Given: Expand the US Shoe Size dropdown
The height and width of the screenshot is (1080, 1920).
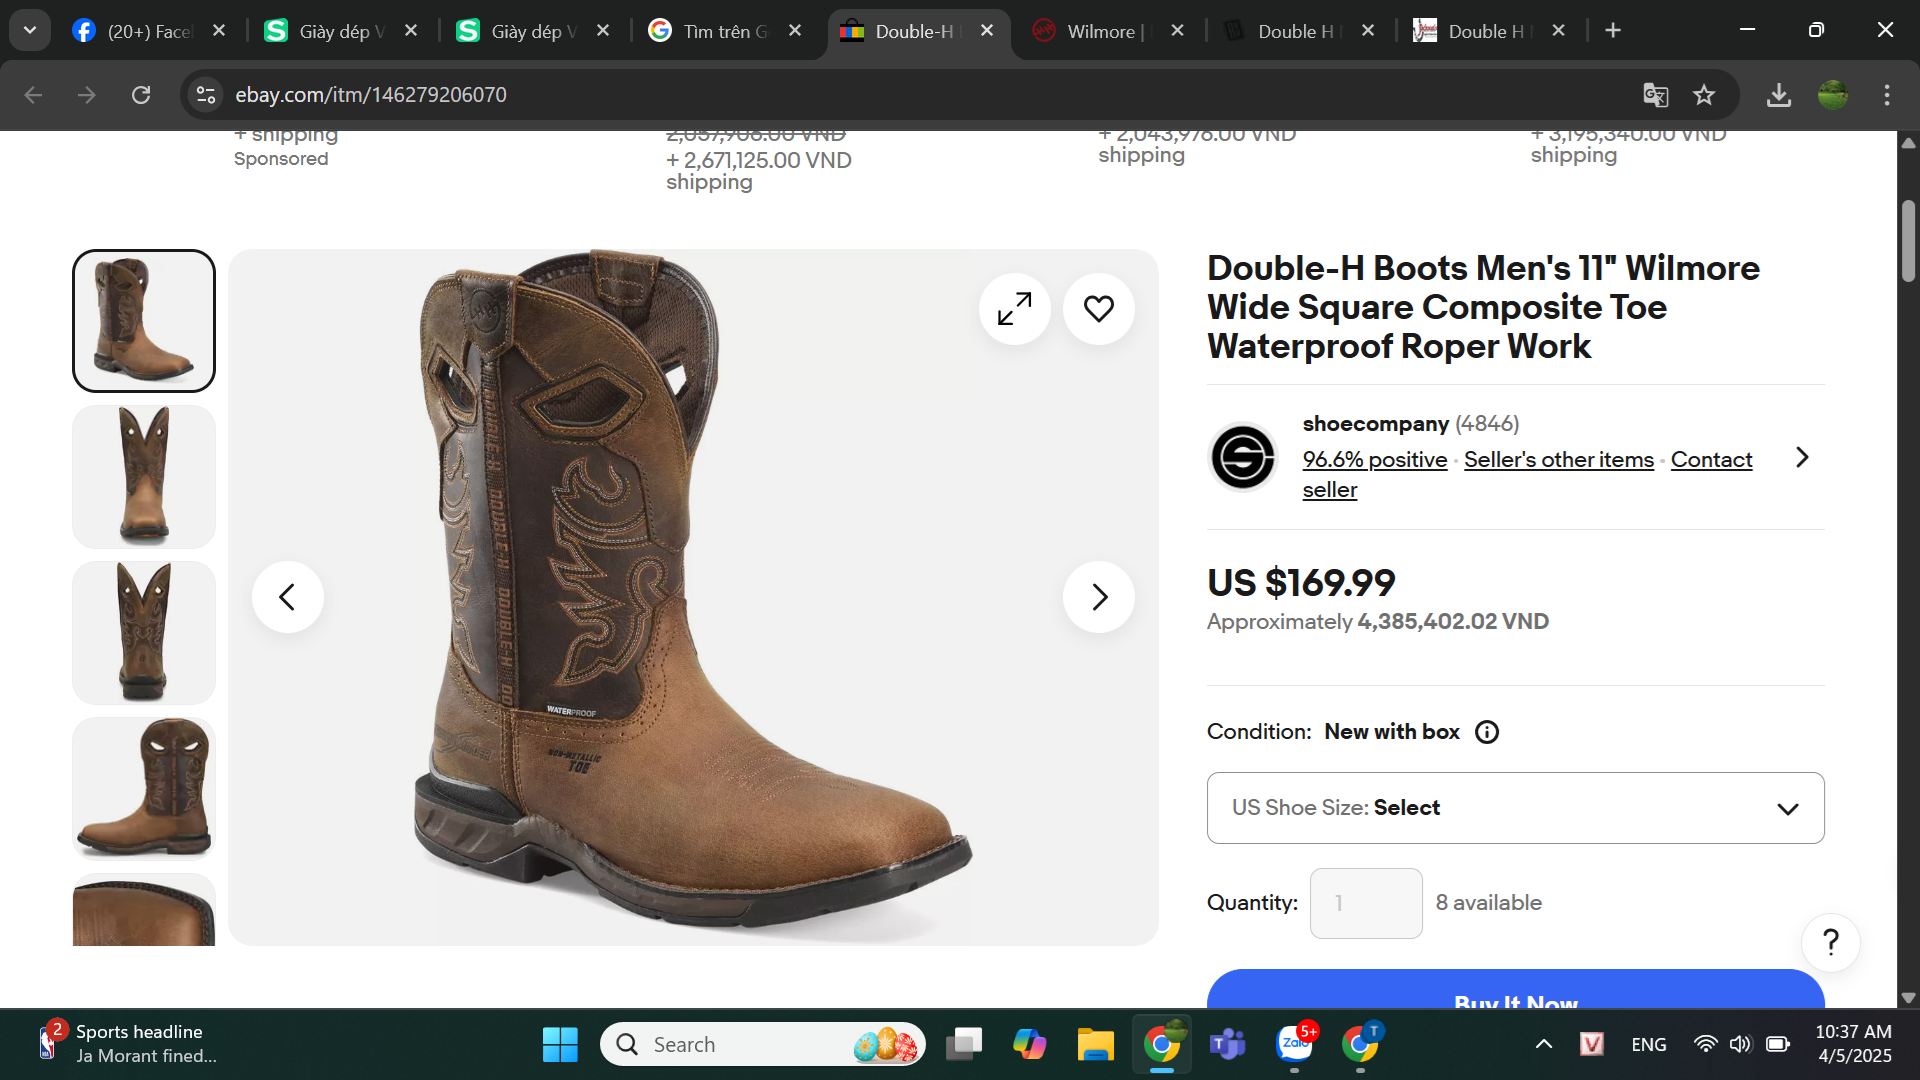Looking at the screenshot, I should pos(1515,808).
